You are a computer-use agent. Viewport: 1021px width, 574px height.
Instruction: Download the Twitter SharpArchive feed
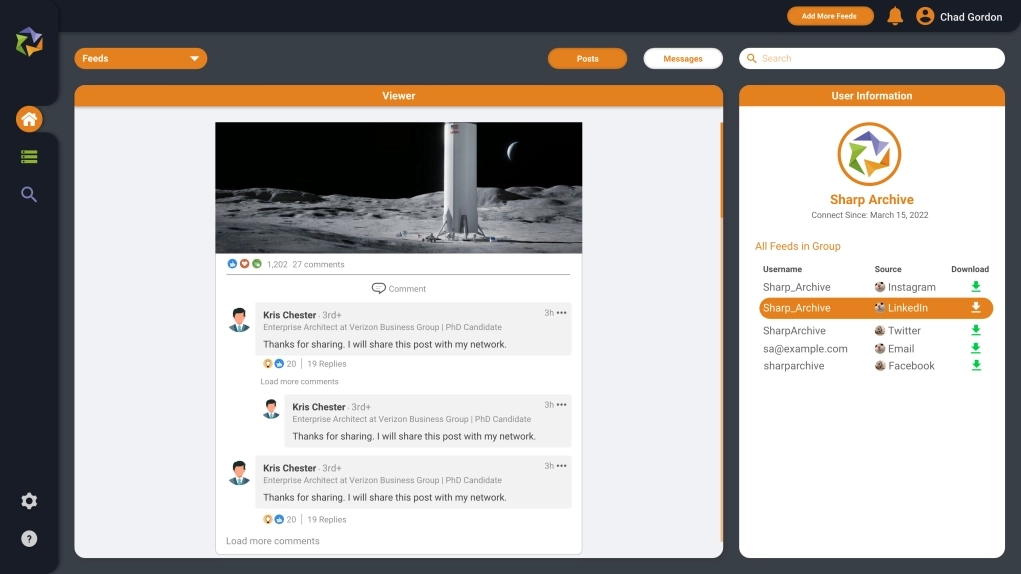point(976,330)
